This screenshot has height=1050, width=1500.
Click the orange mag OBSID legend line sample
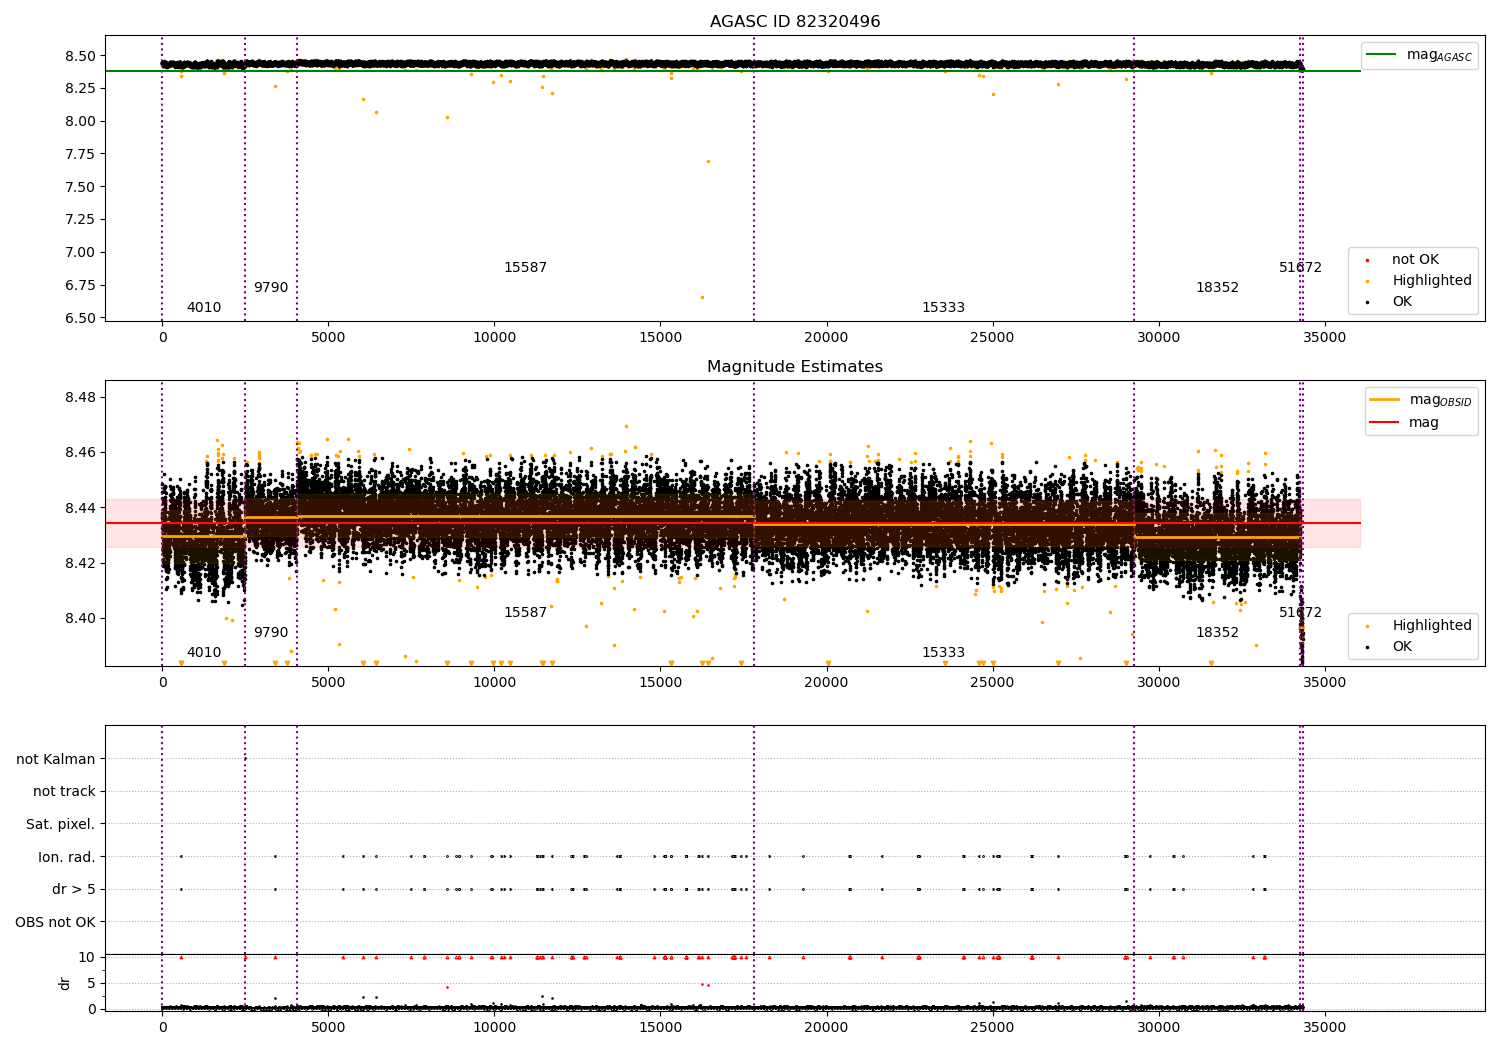click(1385, 400)
